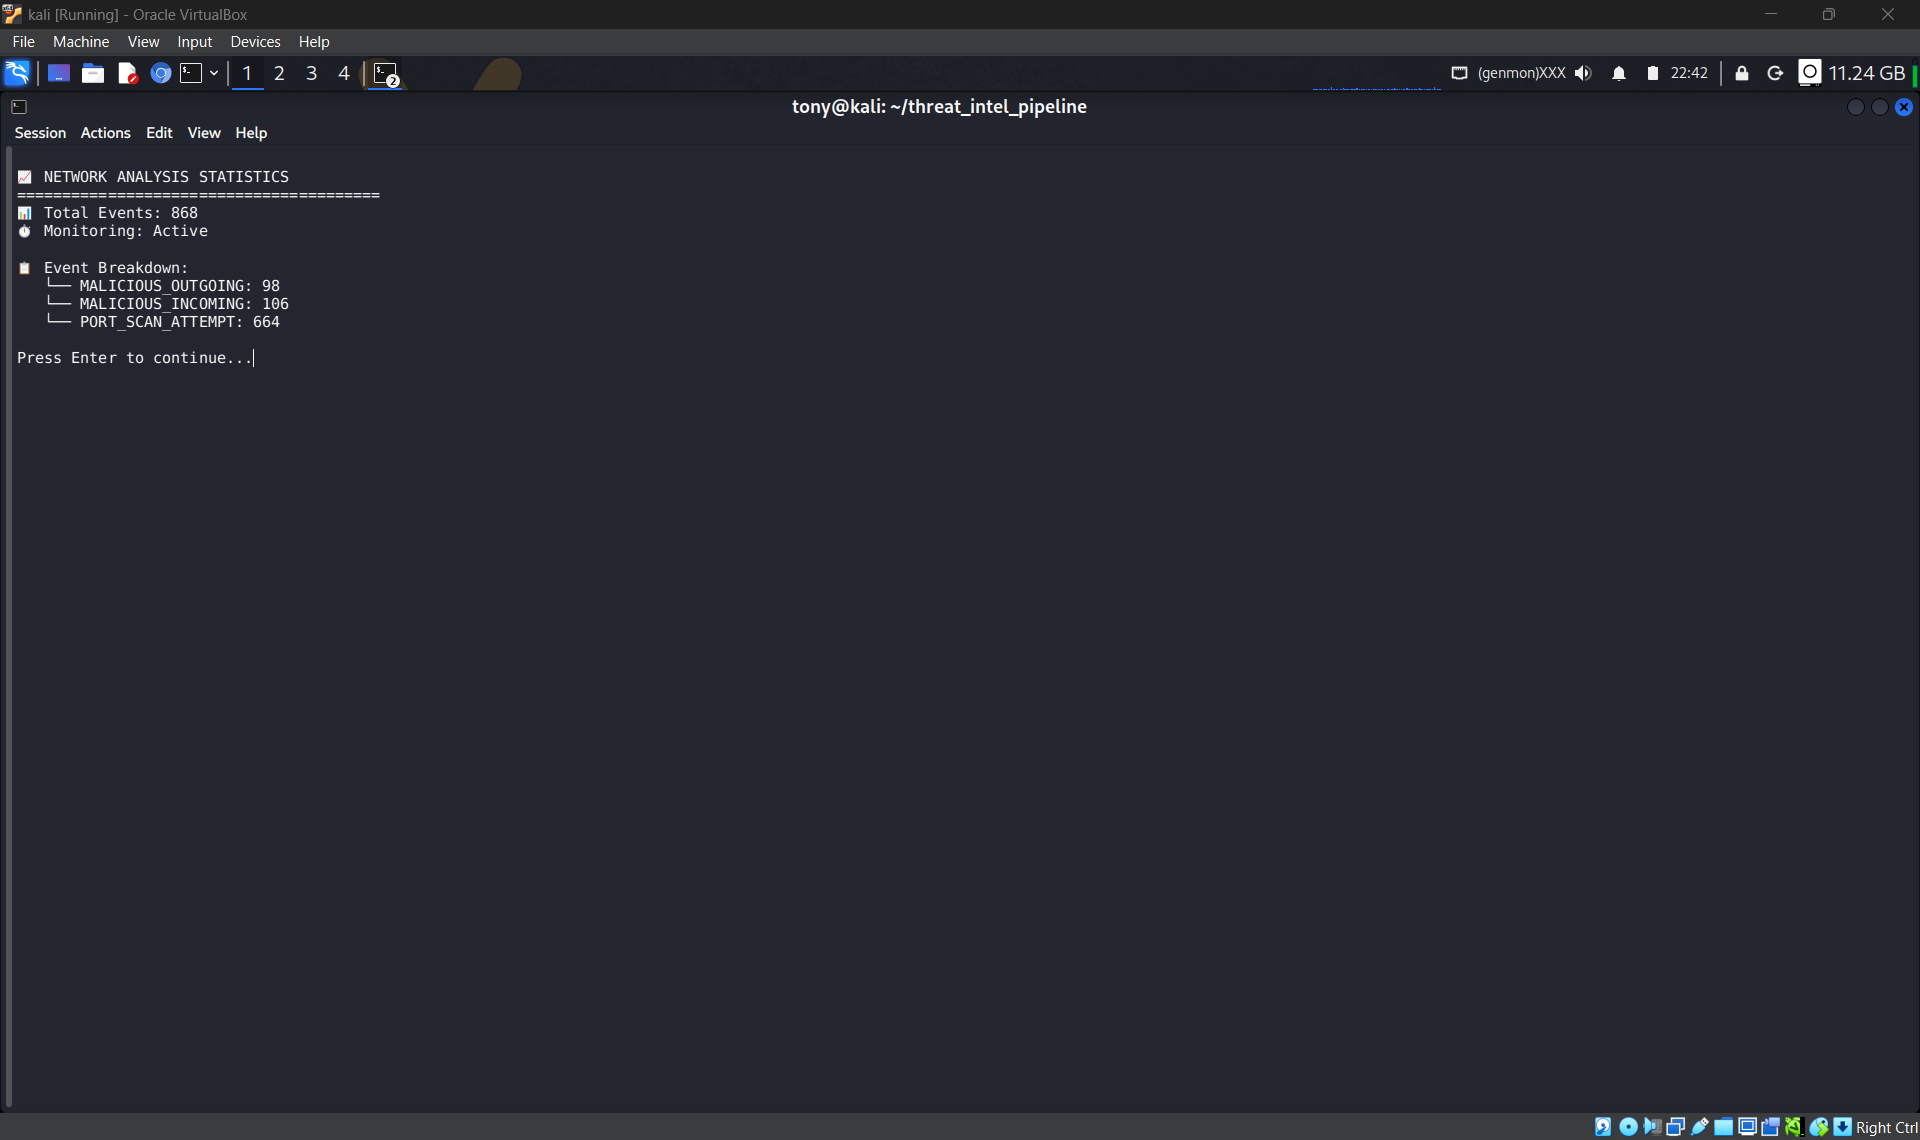Expand the terminal launcher dropdown arrow
Viewport: 1920px width, 1140px height.
[x=214, y=73]
